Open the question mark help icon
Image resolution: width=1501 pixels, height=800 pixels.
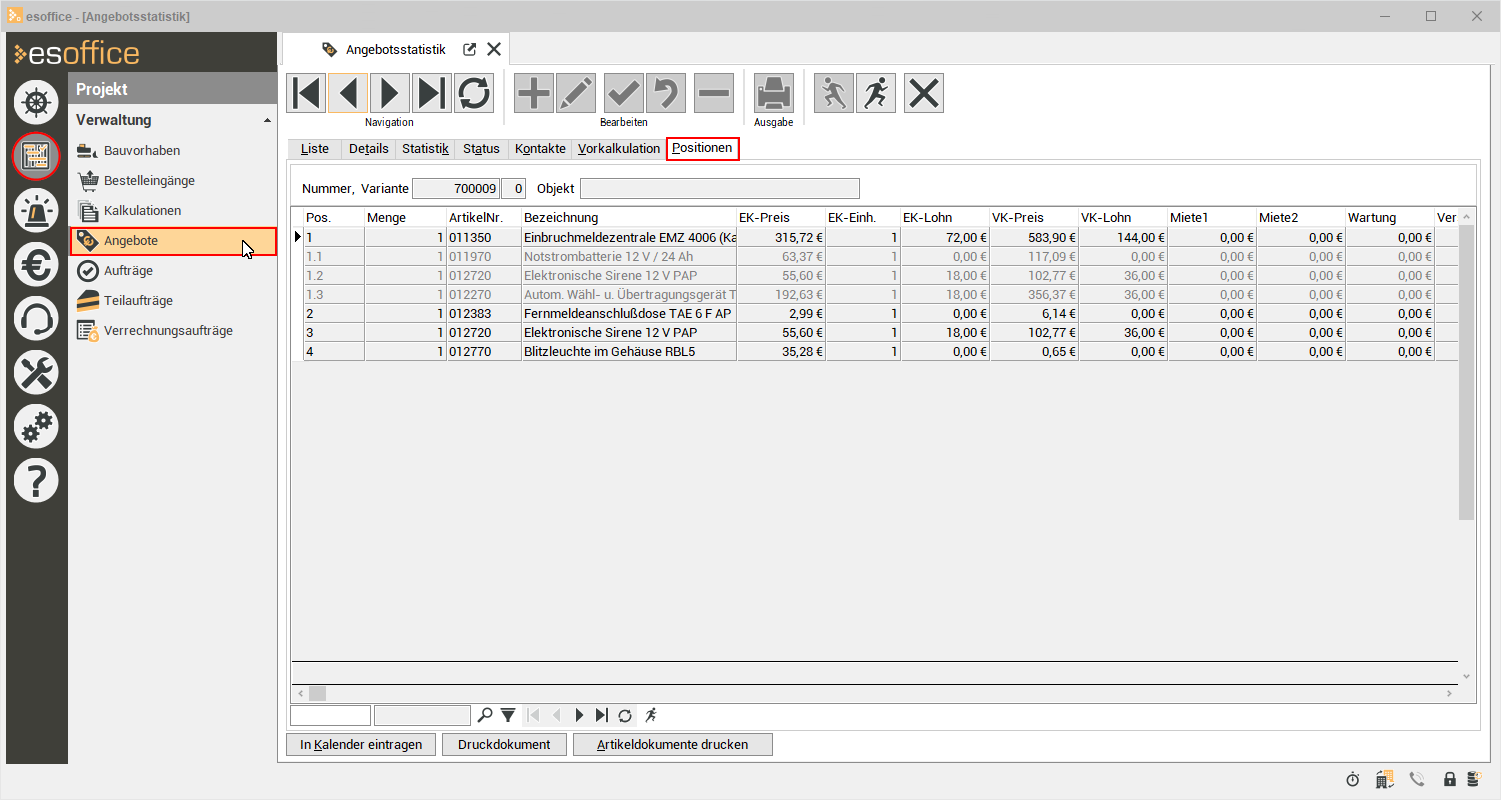point(36,480)
